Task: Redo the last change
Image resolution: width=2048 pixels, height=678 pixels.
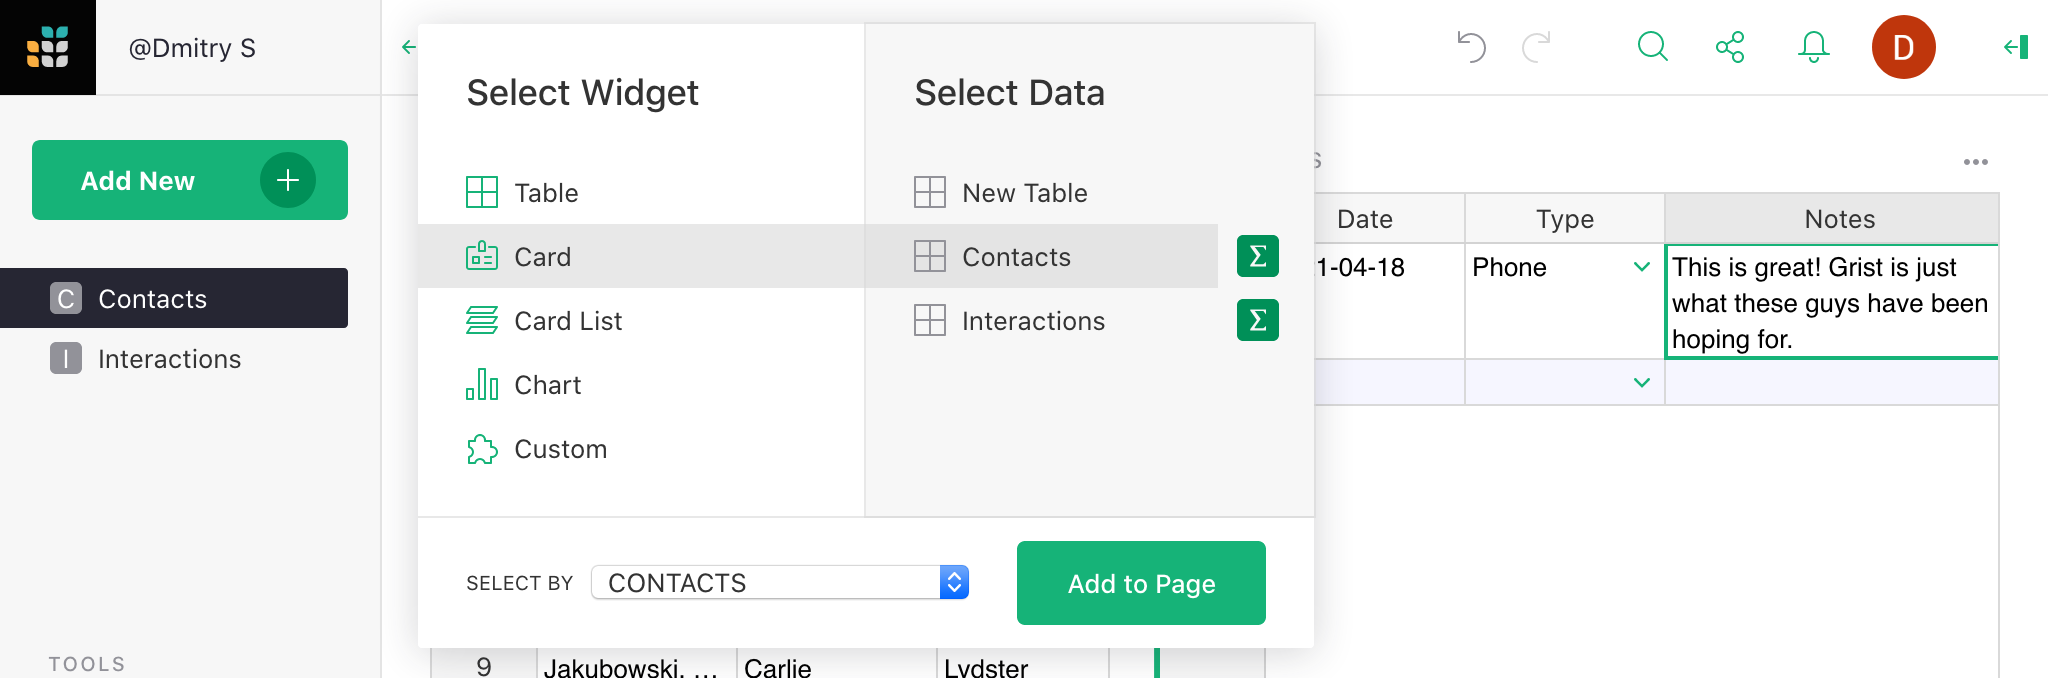Action: (x=1537, y=46)
